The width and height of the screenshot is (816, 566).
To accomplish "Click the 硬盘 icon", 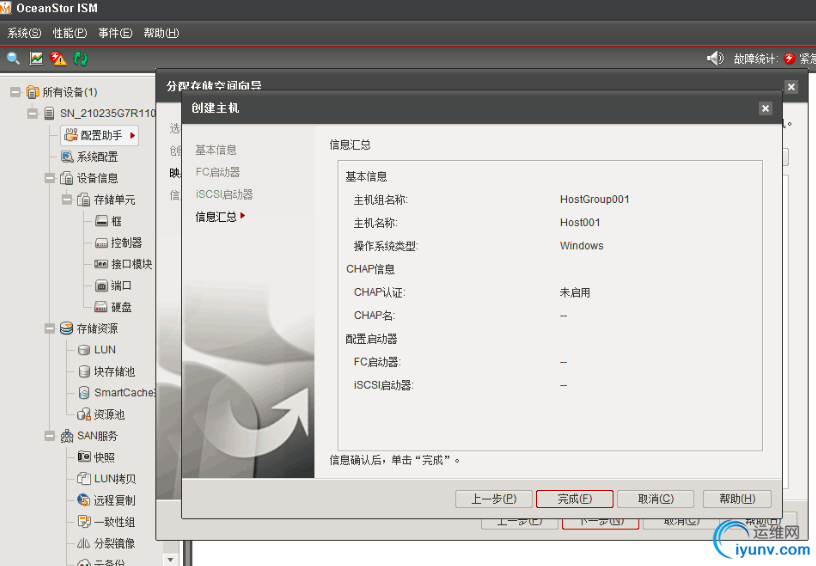I will click(101, 307).
